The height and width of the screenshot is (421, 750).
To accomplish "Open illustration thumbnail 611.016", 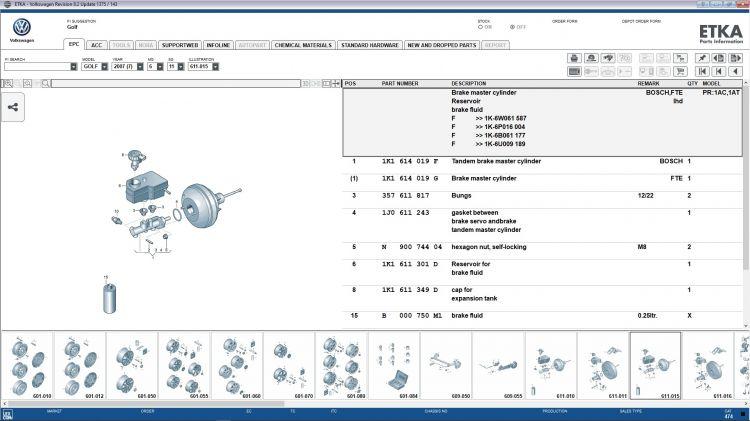I will click(707, 366).
